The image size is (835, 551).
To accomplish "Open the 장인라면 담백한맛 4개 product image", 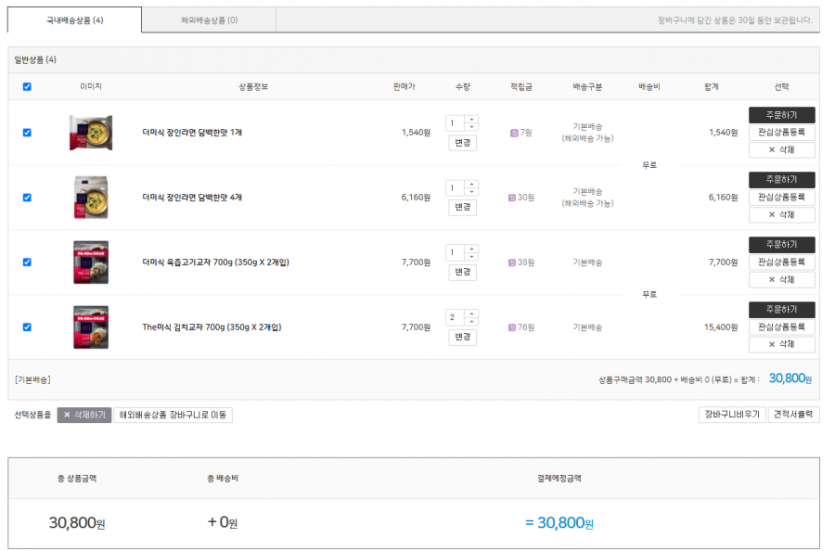I will click(x=90, y=197).
